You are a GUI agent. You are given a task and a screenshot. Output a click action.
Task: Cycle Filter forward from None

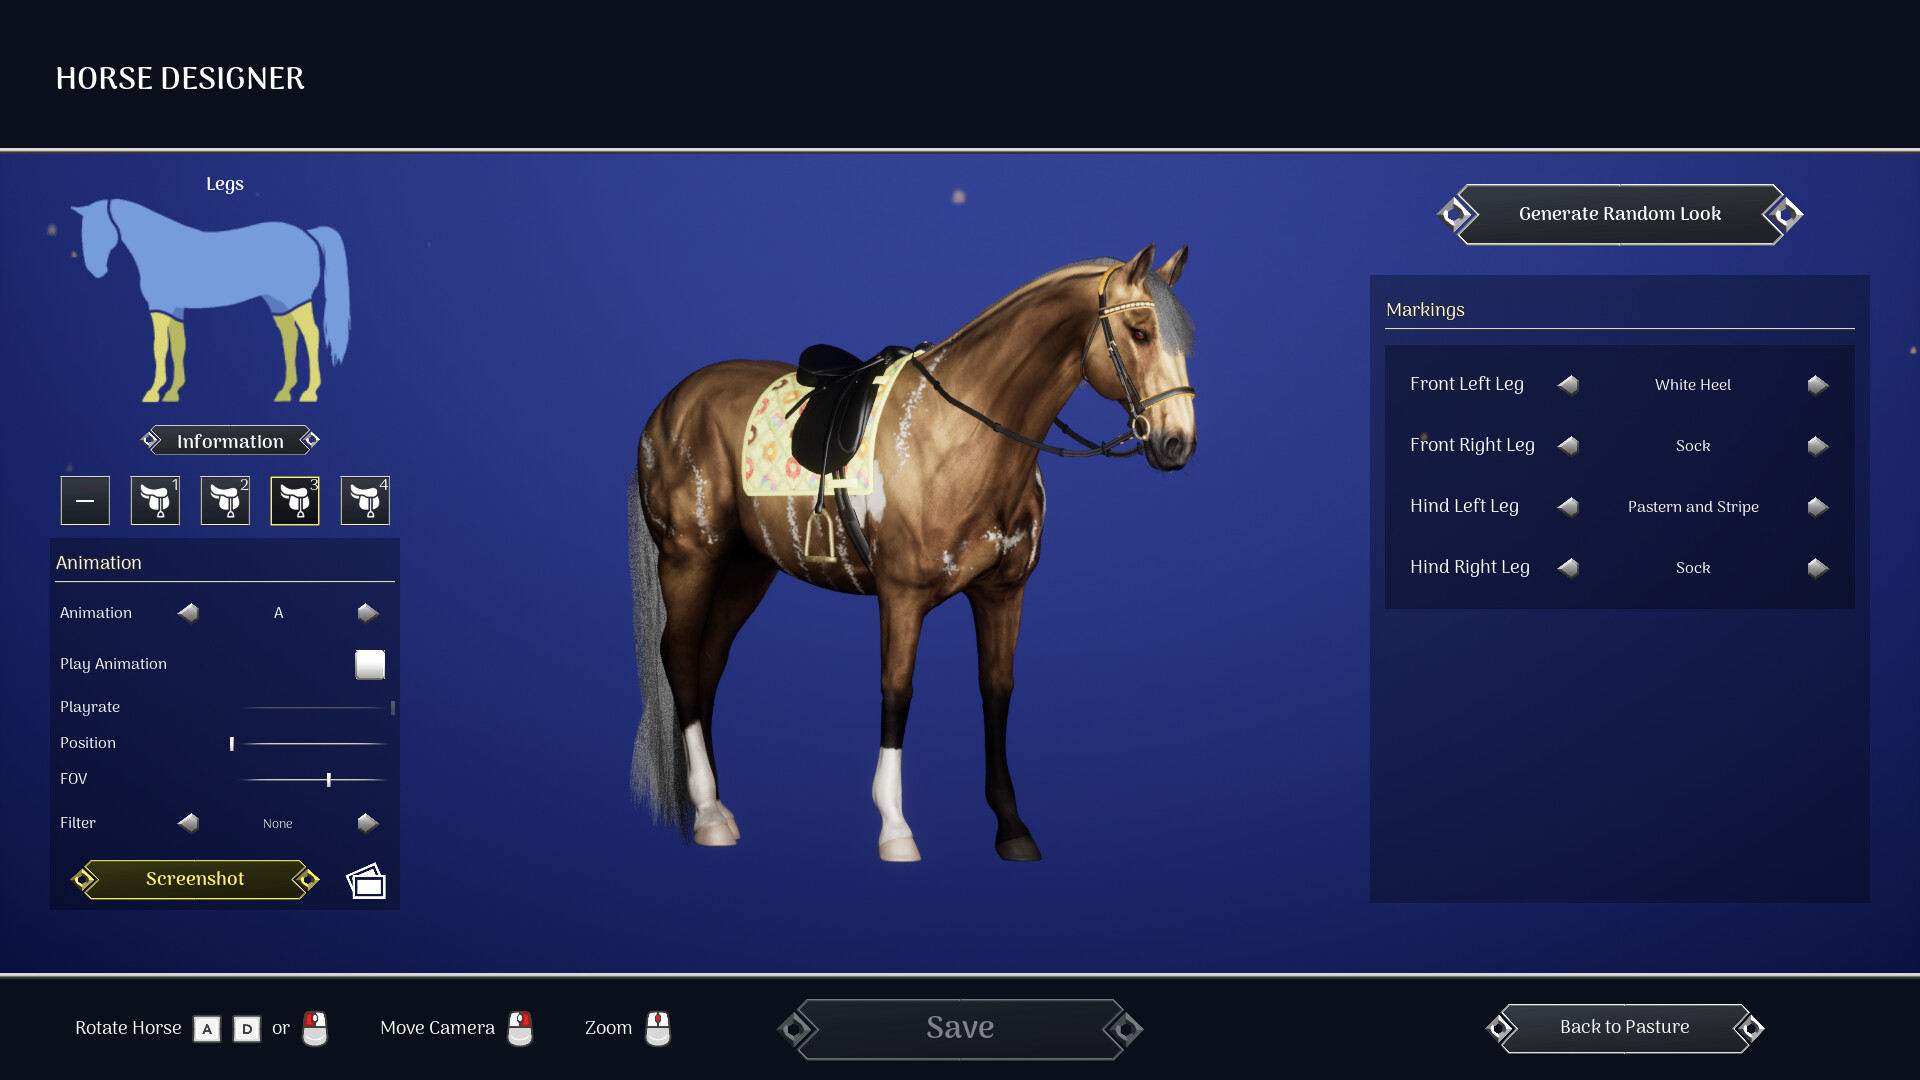[x=367, y=823]
